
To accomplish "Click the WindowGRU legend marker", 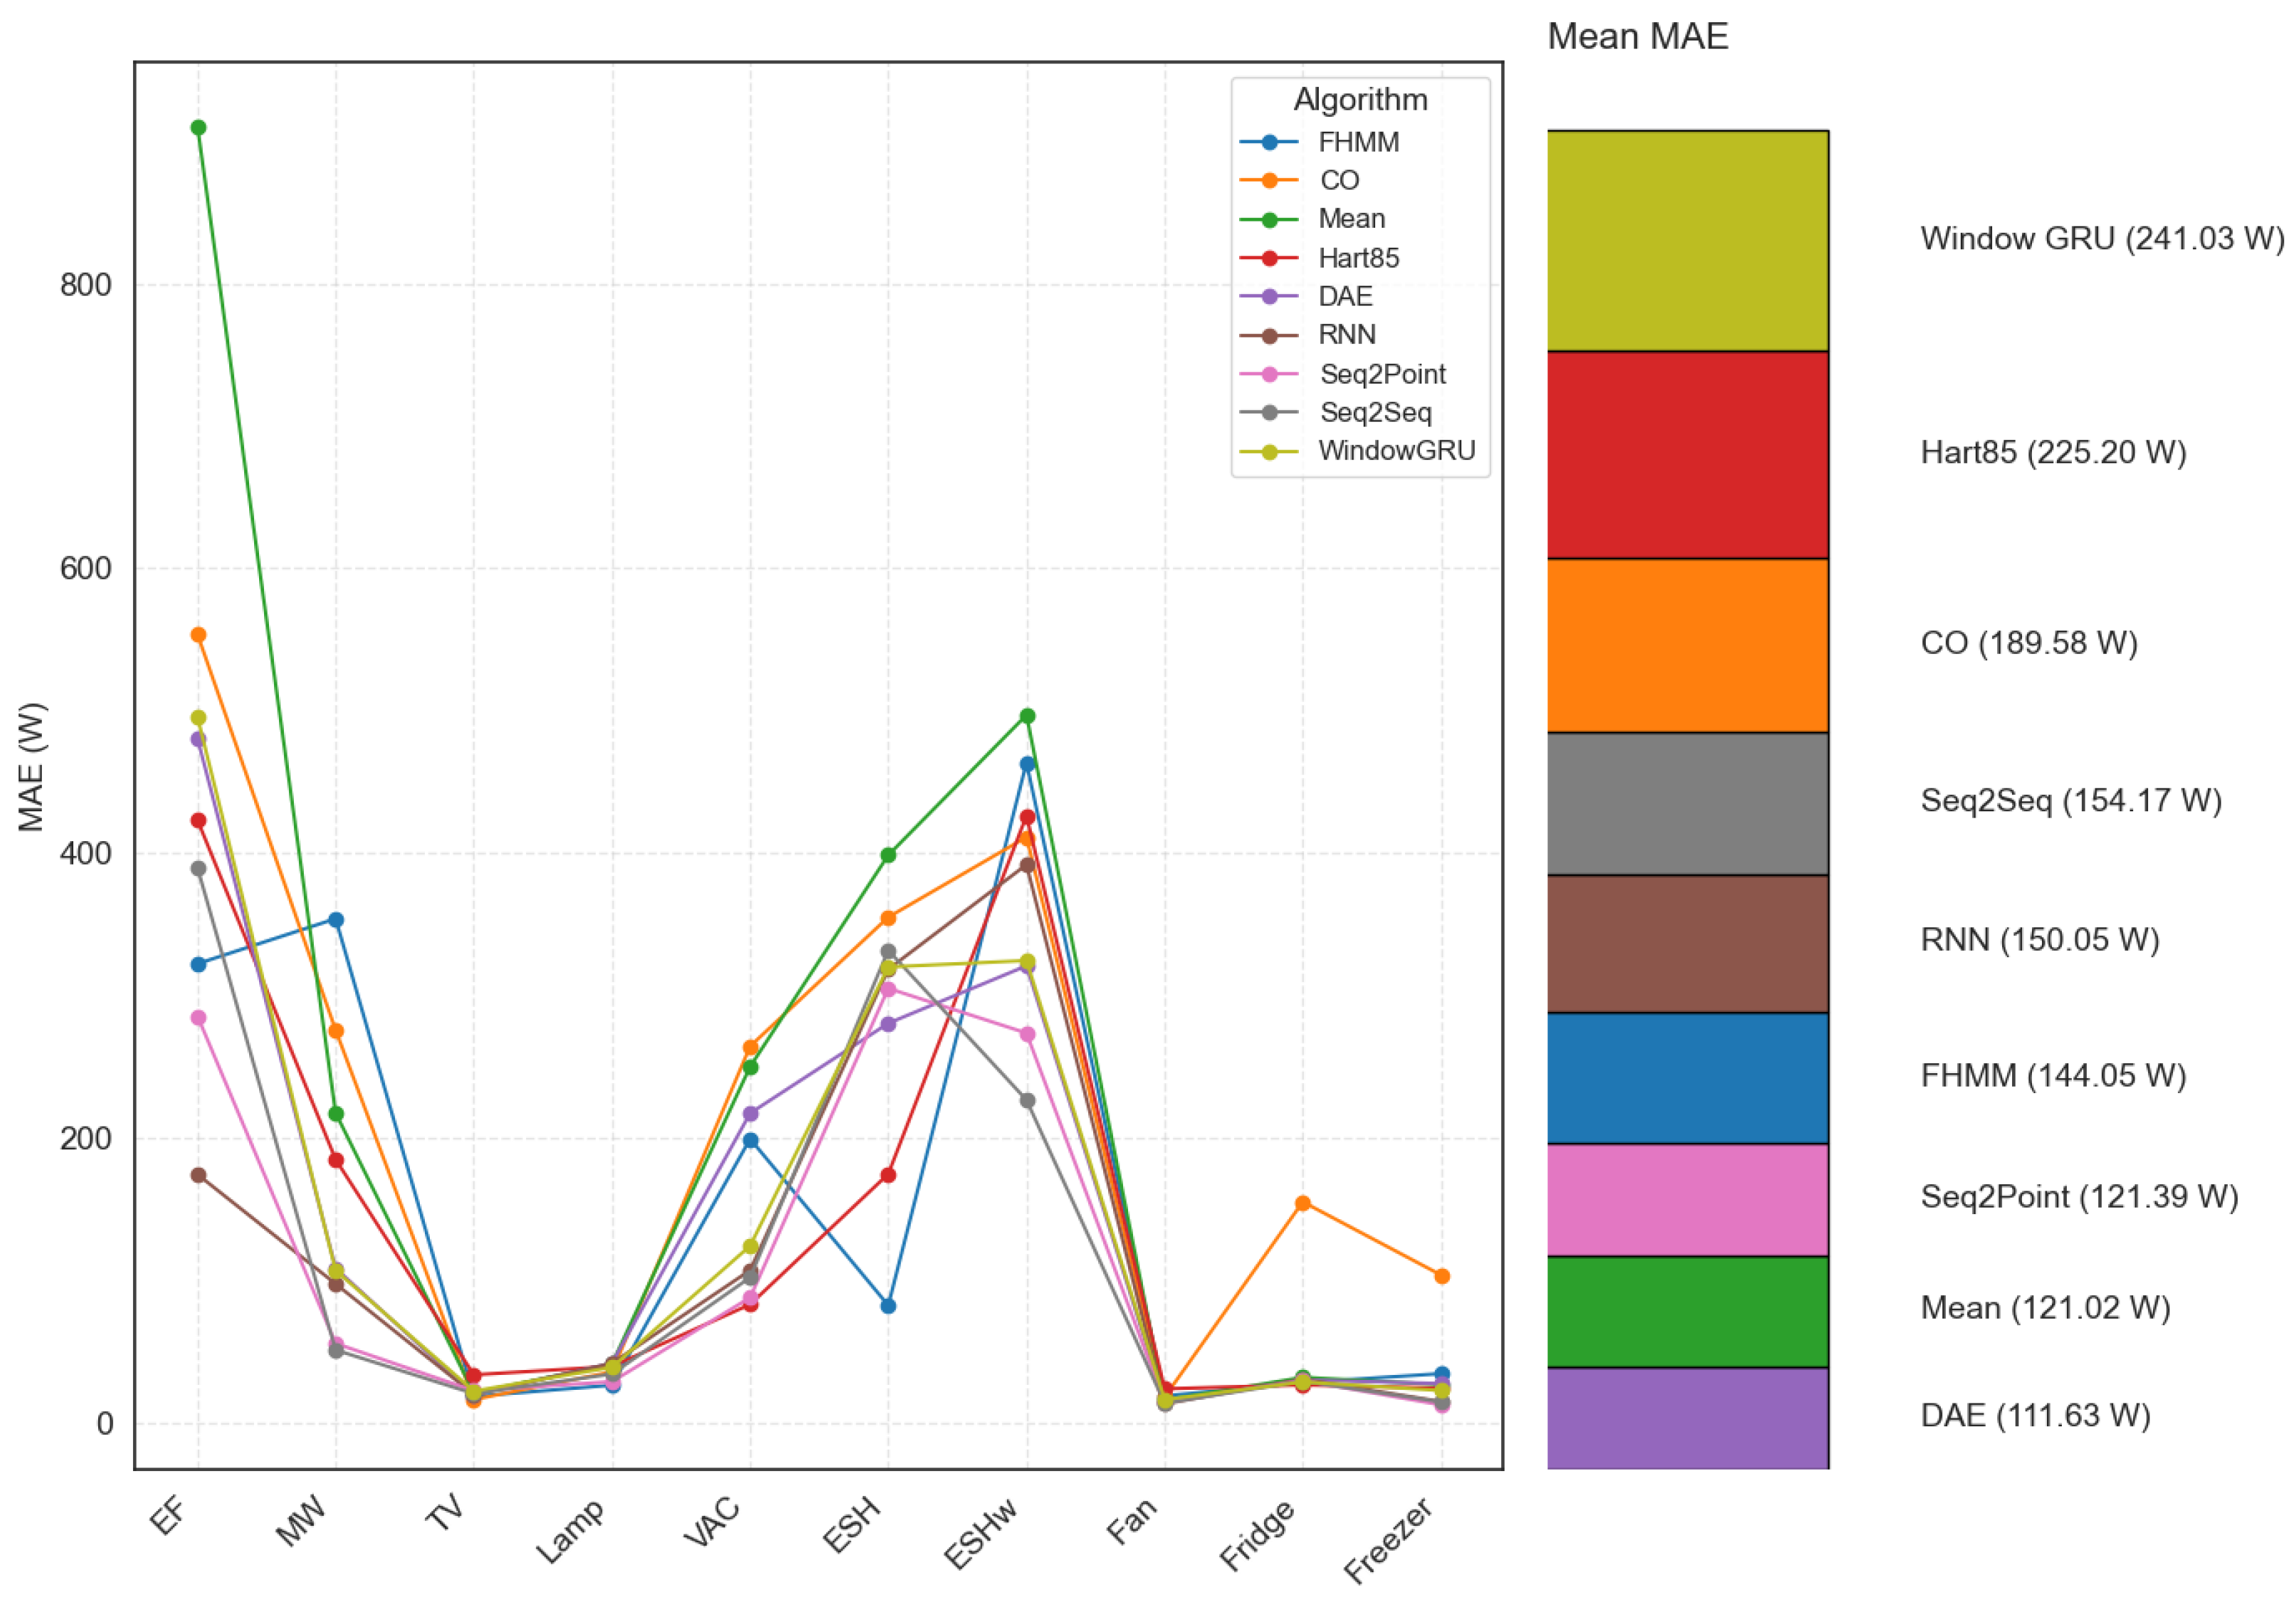I will pos(1269,451).
